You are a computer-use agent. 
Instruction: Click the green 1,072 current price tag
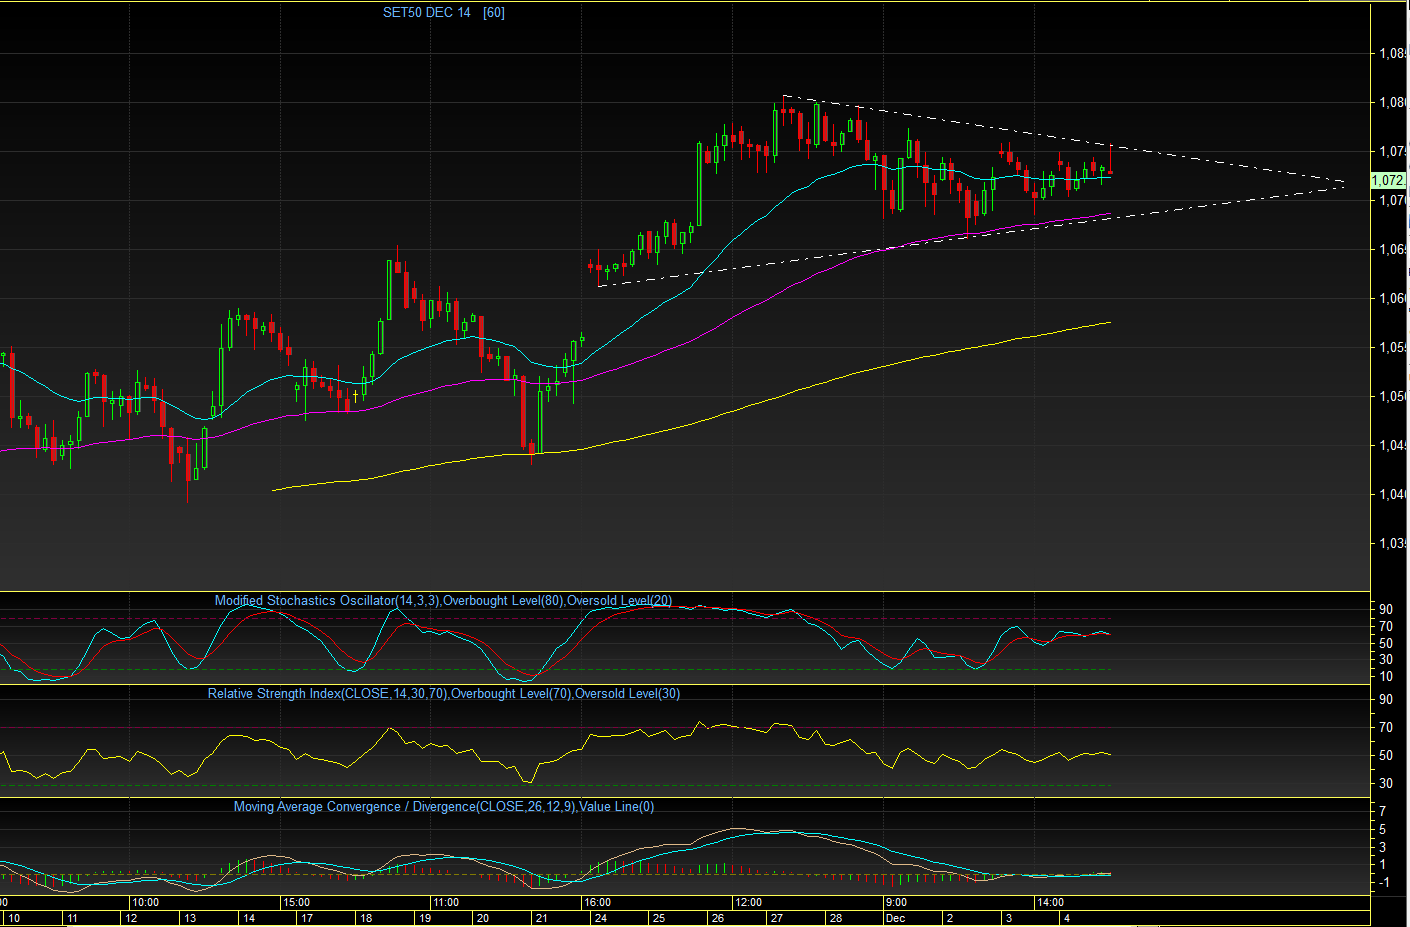[x=1388, y=181]
